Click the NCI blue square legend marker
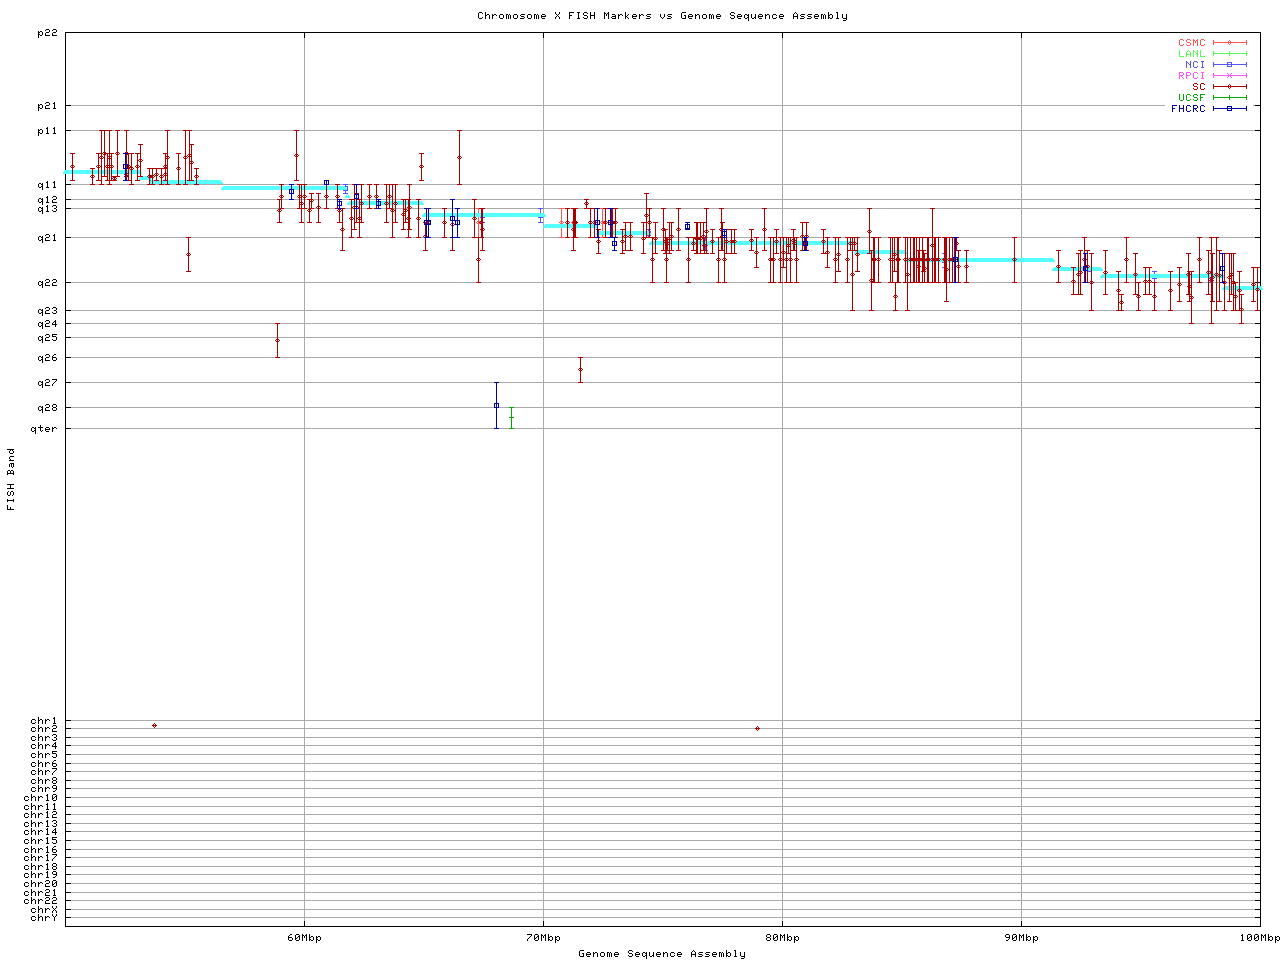The width and height of the screenshot is (1280, 960). click(1229, 65)
